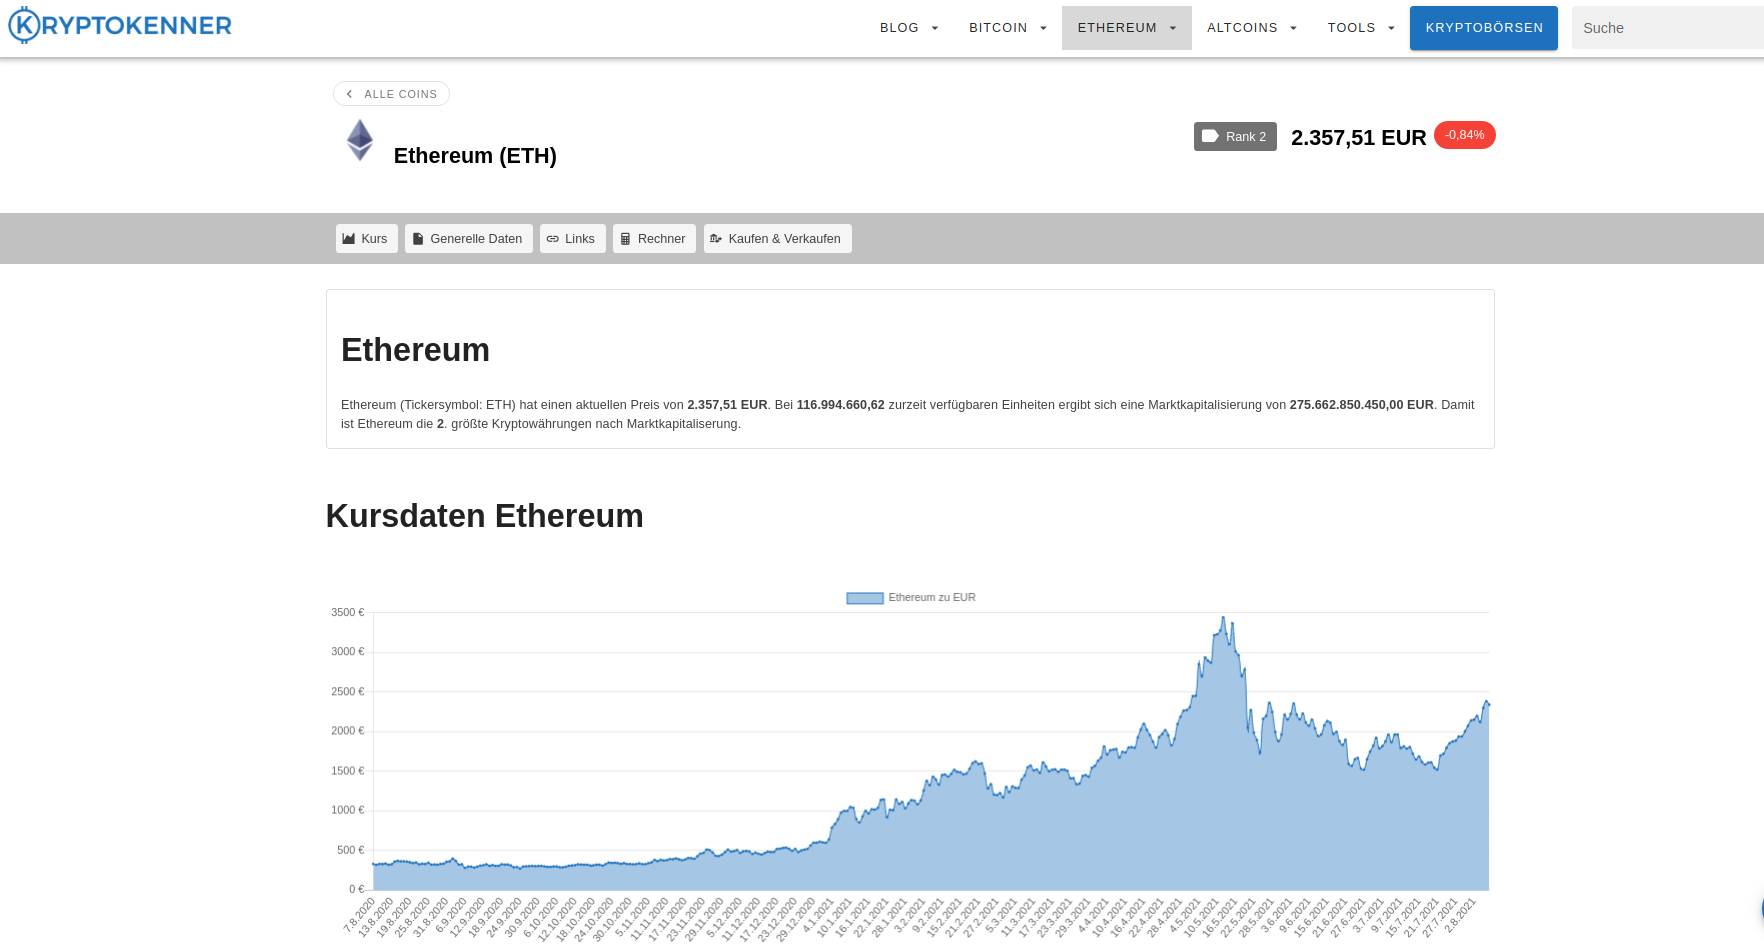
Task: Jump to Generelle Daten section
Action: point(469,238)
